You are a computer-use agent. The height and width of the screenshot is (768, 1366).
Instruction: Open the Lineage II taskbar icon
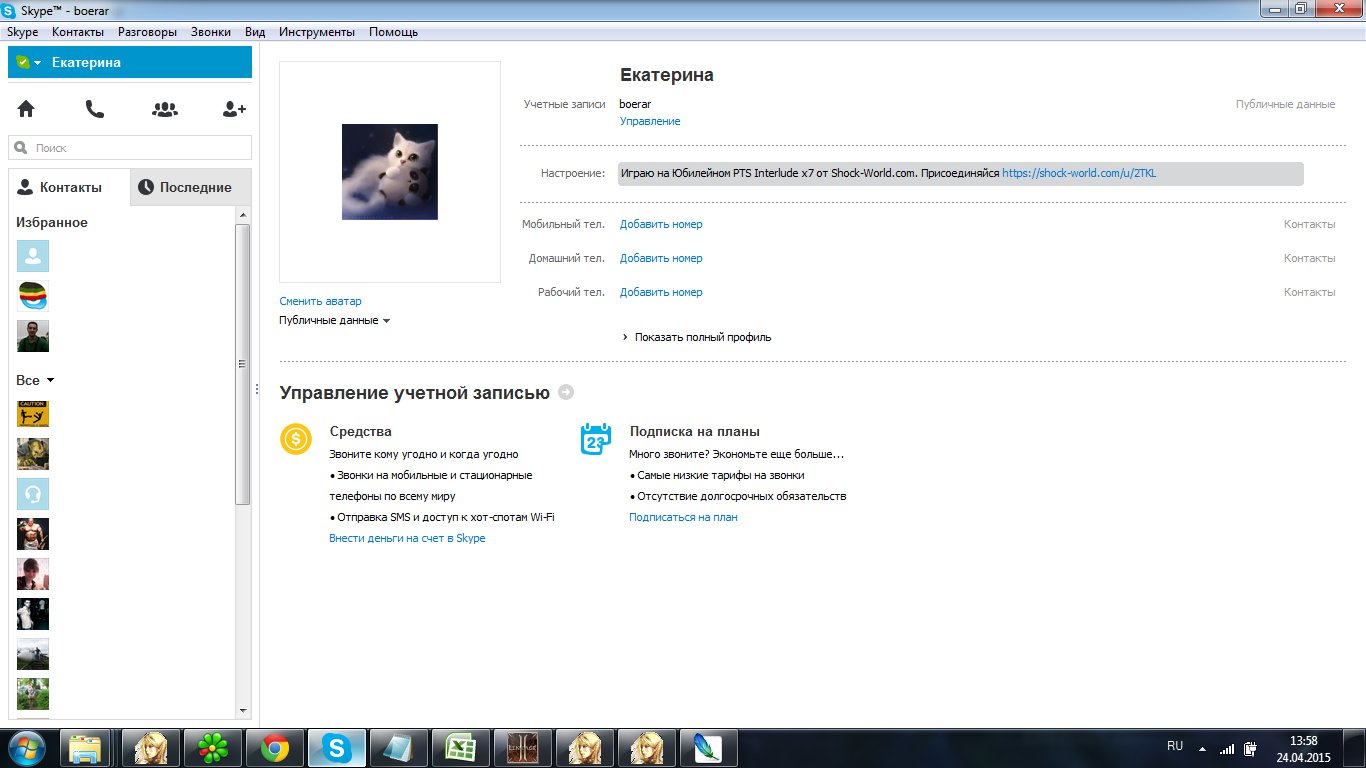522,747
